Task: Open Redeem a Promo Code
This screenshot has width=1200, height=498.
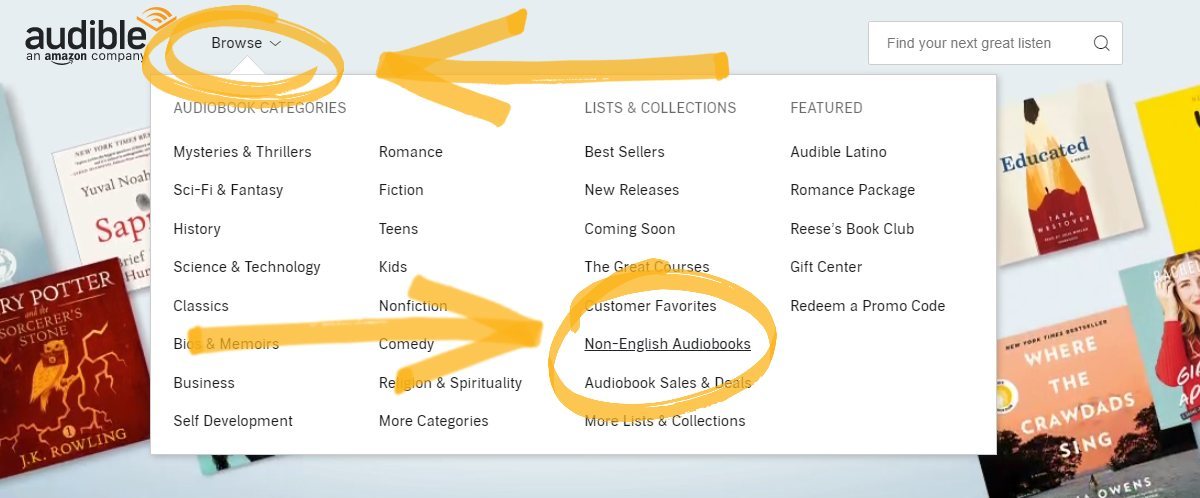Action: coord(867,306)
